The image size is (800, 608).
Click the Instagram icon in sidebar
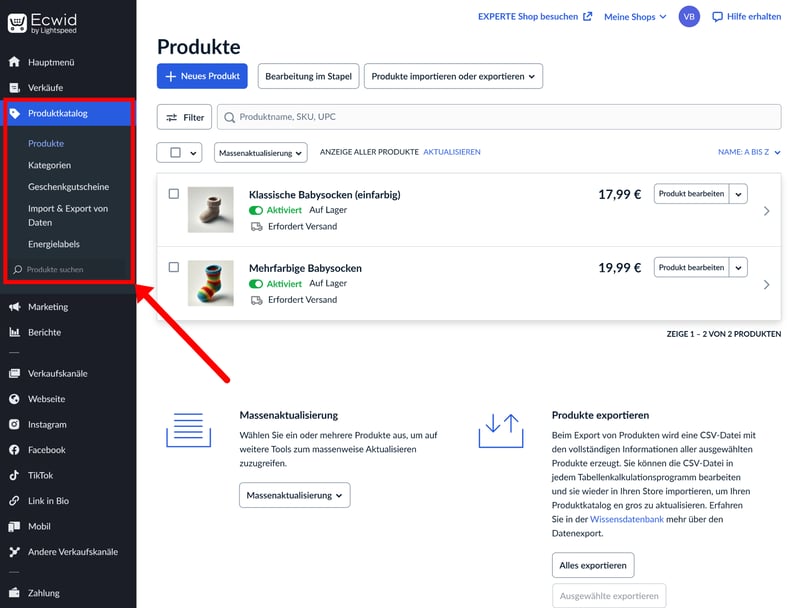pos(14,424)
